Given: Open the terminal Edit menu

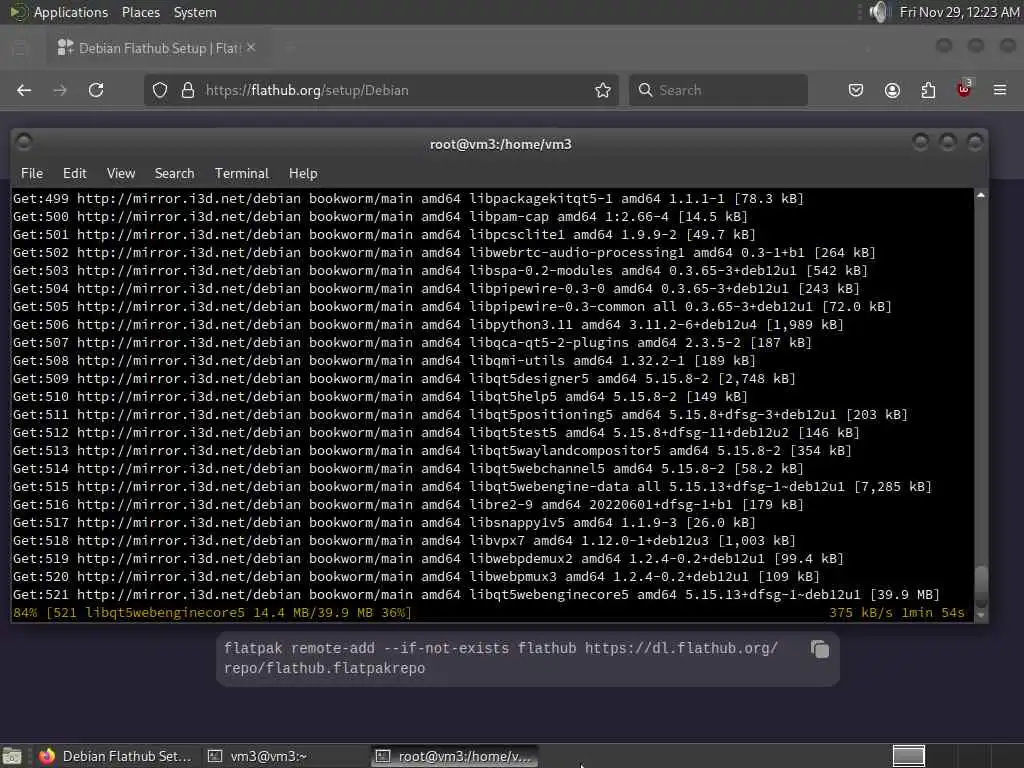Looking at the screenshot, I should point(74,173).
